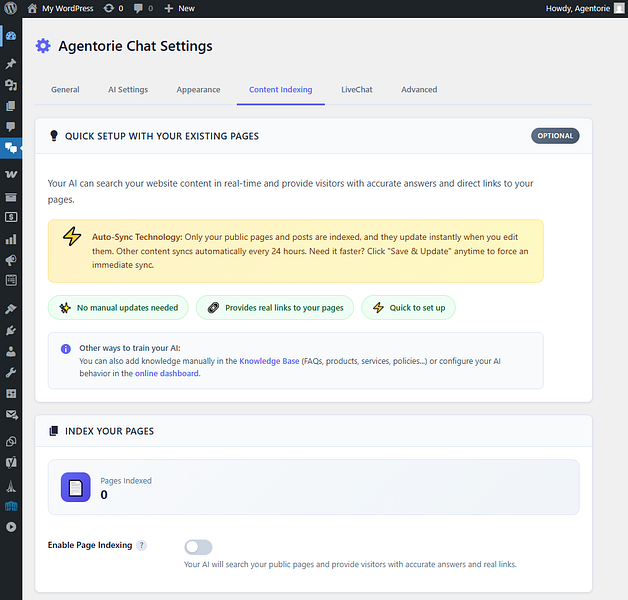Switch to the Advanced tab

coord(419,90)
